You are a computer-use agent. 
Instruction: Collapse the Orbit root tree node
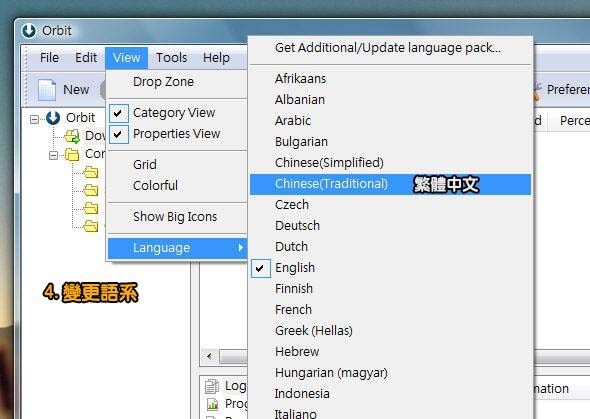pyautogui.click(x=34, y=119)
